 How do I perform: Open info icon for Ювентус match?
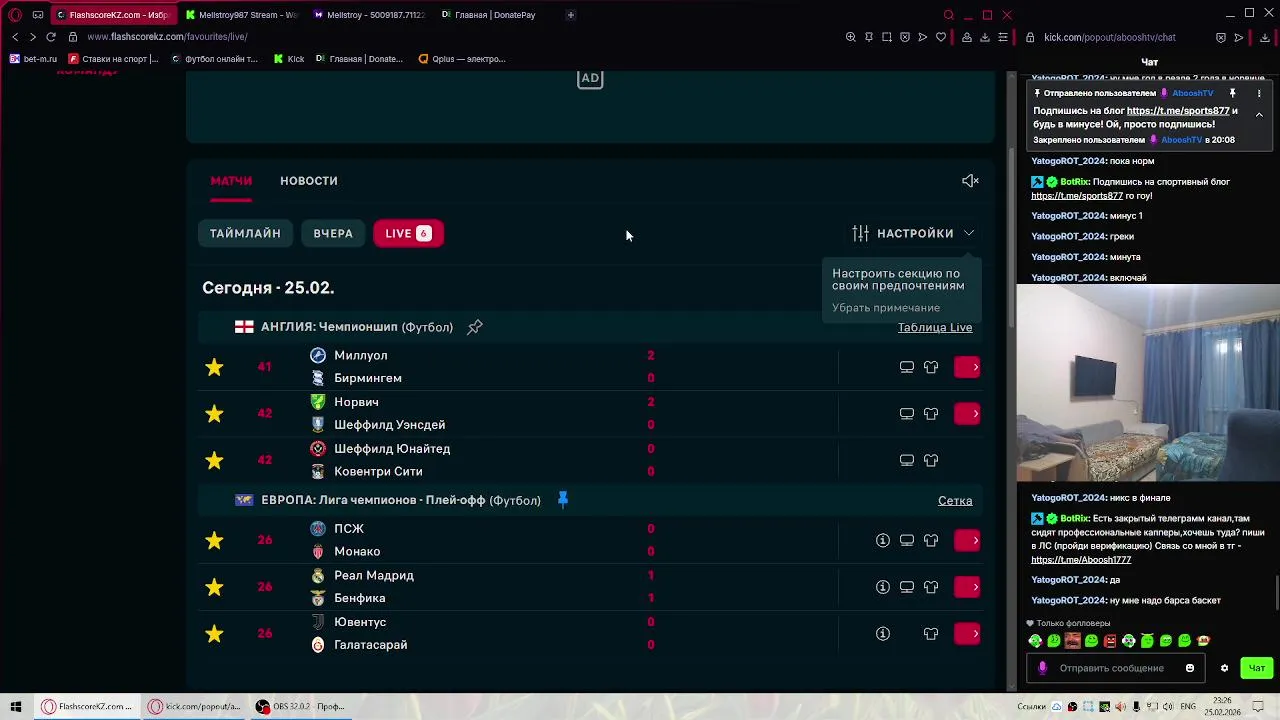point(883,633)
